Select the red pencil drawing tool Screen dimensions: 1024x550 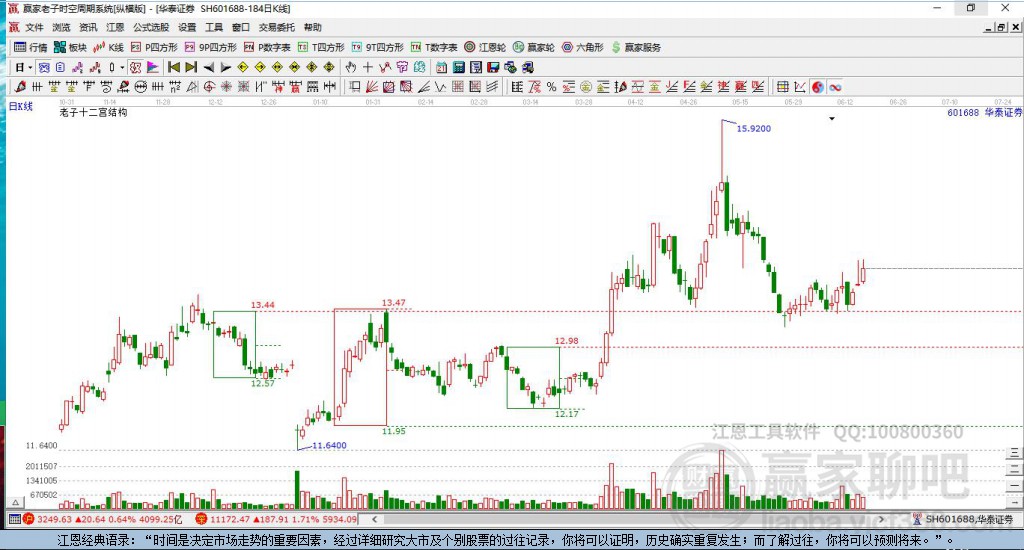pyautogui.click(x=20, y=87)
